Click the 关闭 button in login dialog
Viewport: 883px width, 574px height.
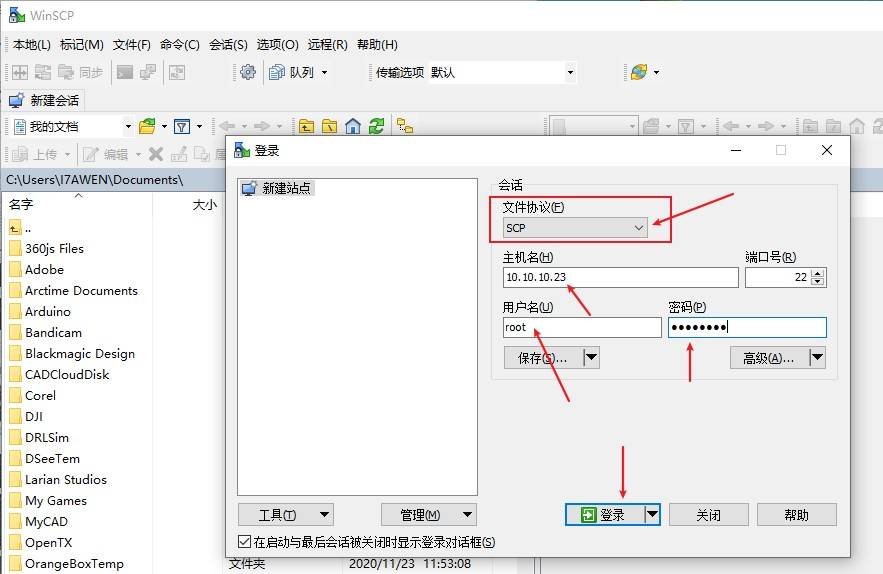tap(708, 515)
